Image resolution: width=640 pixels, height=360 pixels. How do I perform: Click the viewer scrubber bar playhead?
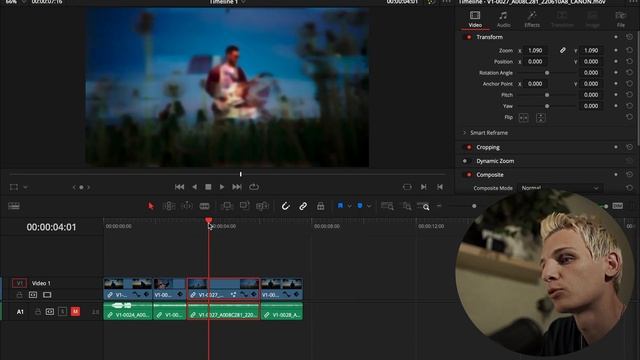coord(241,174)
